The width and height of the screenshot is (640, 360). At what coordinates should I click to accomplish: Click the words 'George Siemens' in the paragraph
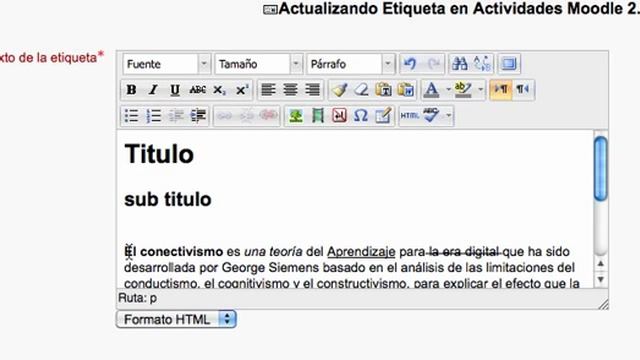click(270, 268)
